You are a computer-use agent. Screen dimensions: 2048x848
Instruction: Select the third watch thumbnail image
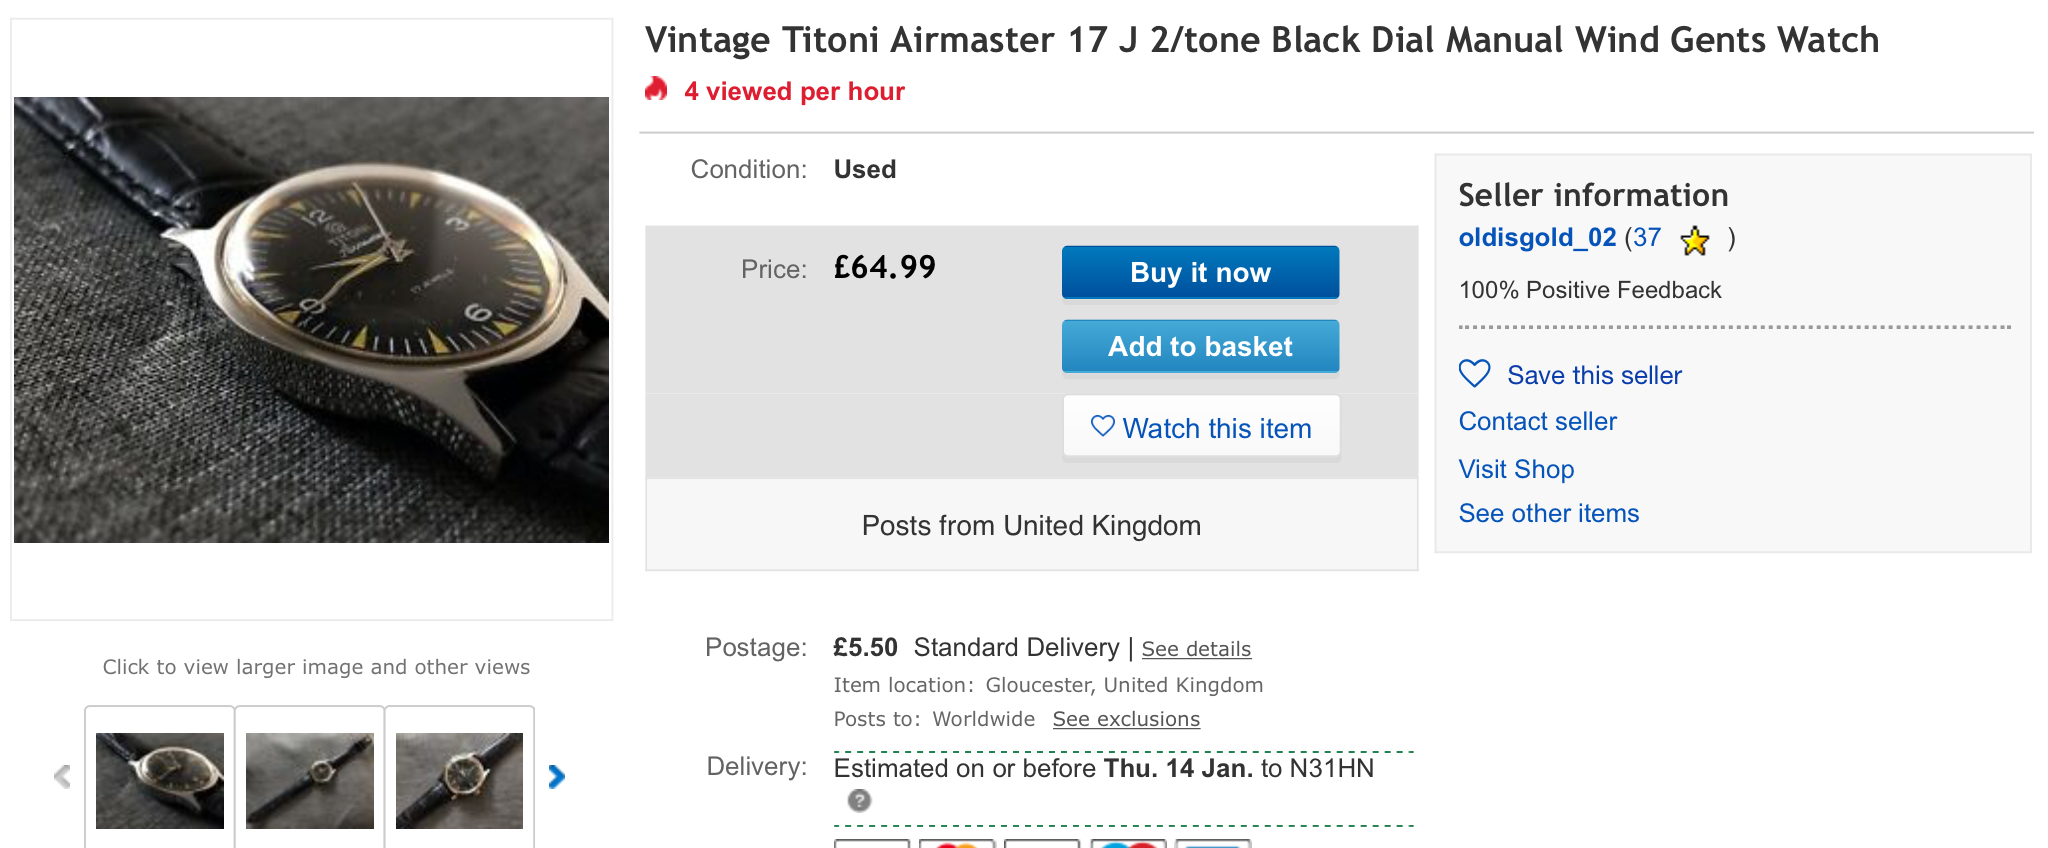pyautogui.click(x=460, y=780)
